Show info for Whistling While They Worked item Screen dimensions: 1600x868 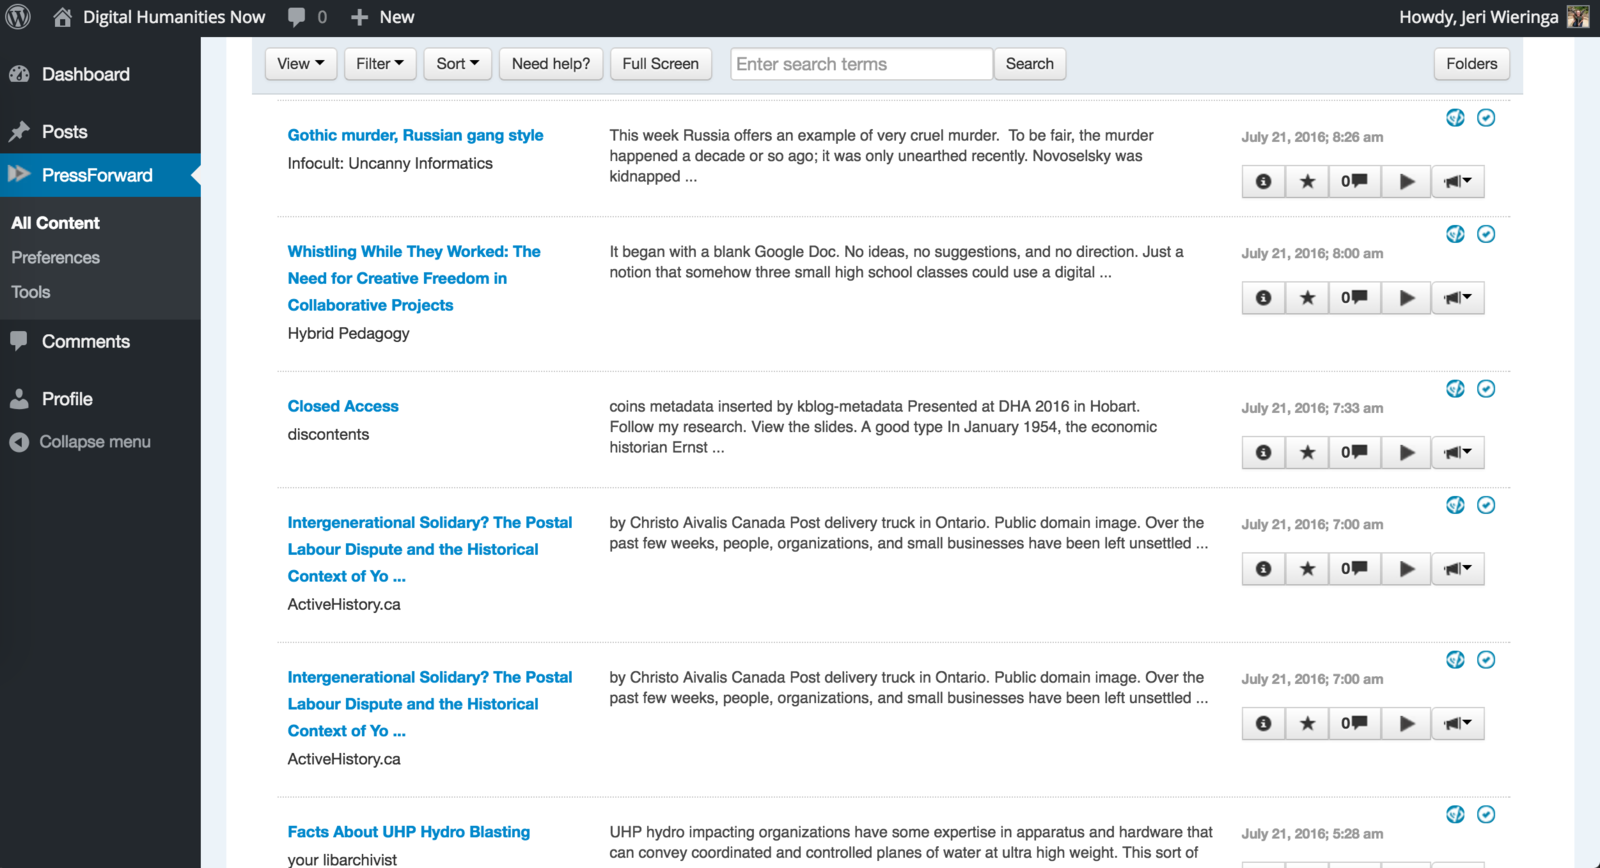tap(1264, 297)
